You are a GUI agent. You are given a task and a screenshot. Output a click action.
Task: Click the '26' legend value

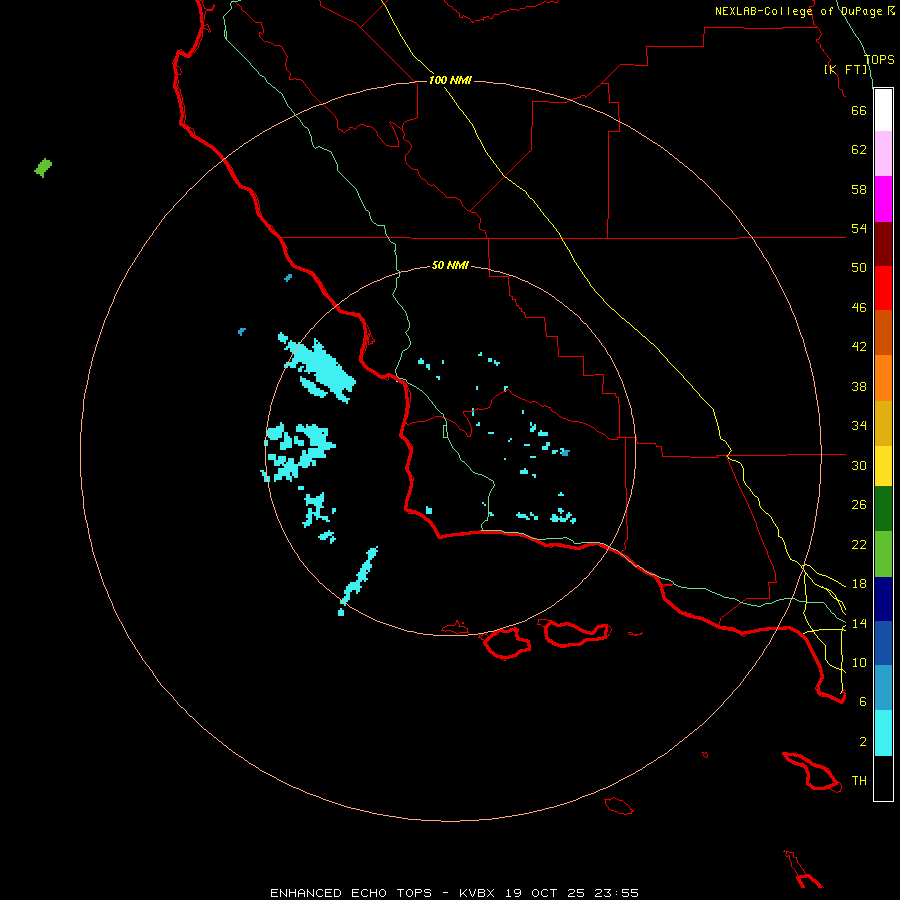tap(859, 505)
